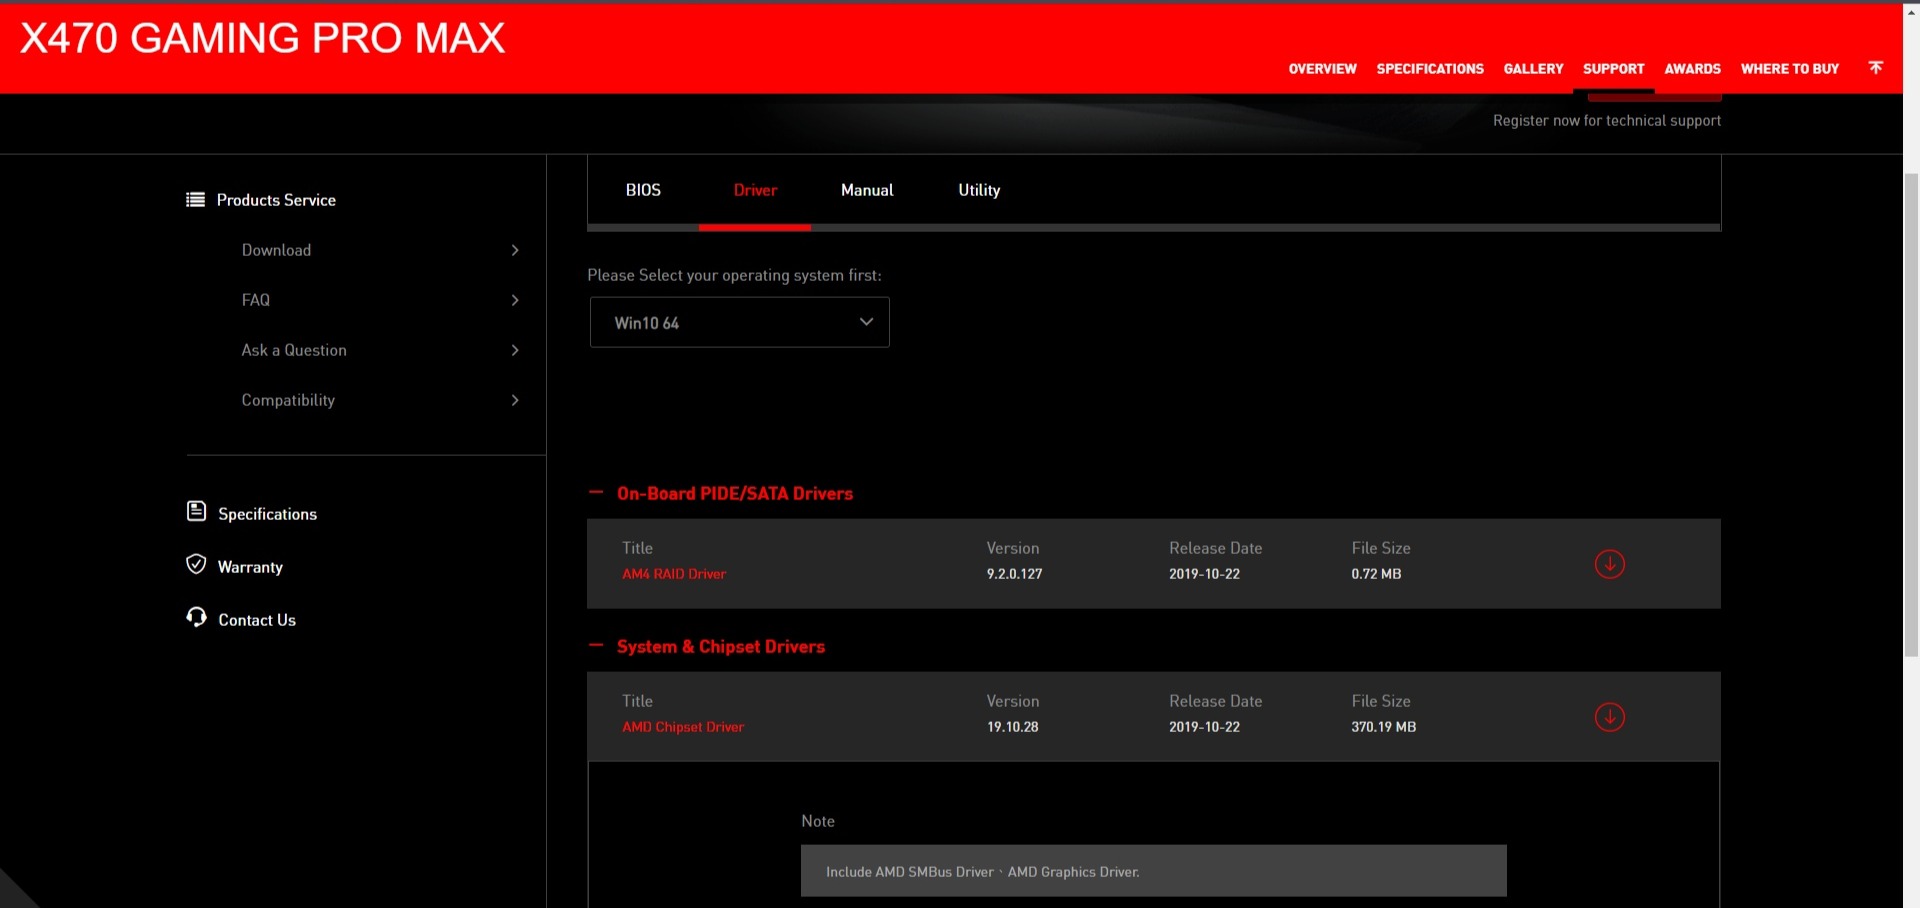Open Specifications in the top navigation
This screenshot has height=908, width=1920.
click(1430, 69)
